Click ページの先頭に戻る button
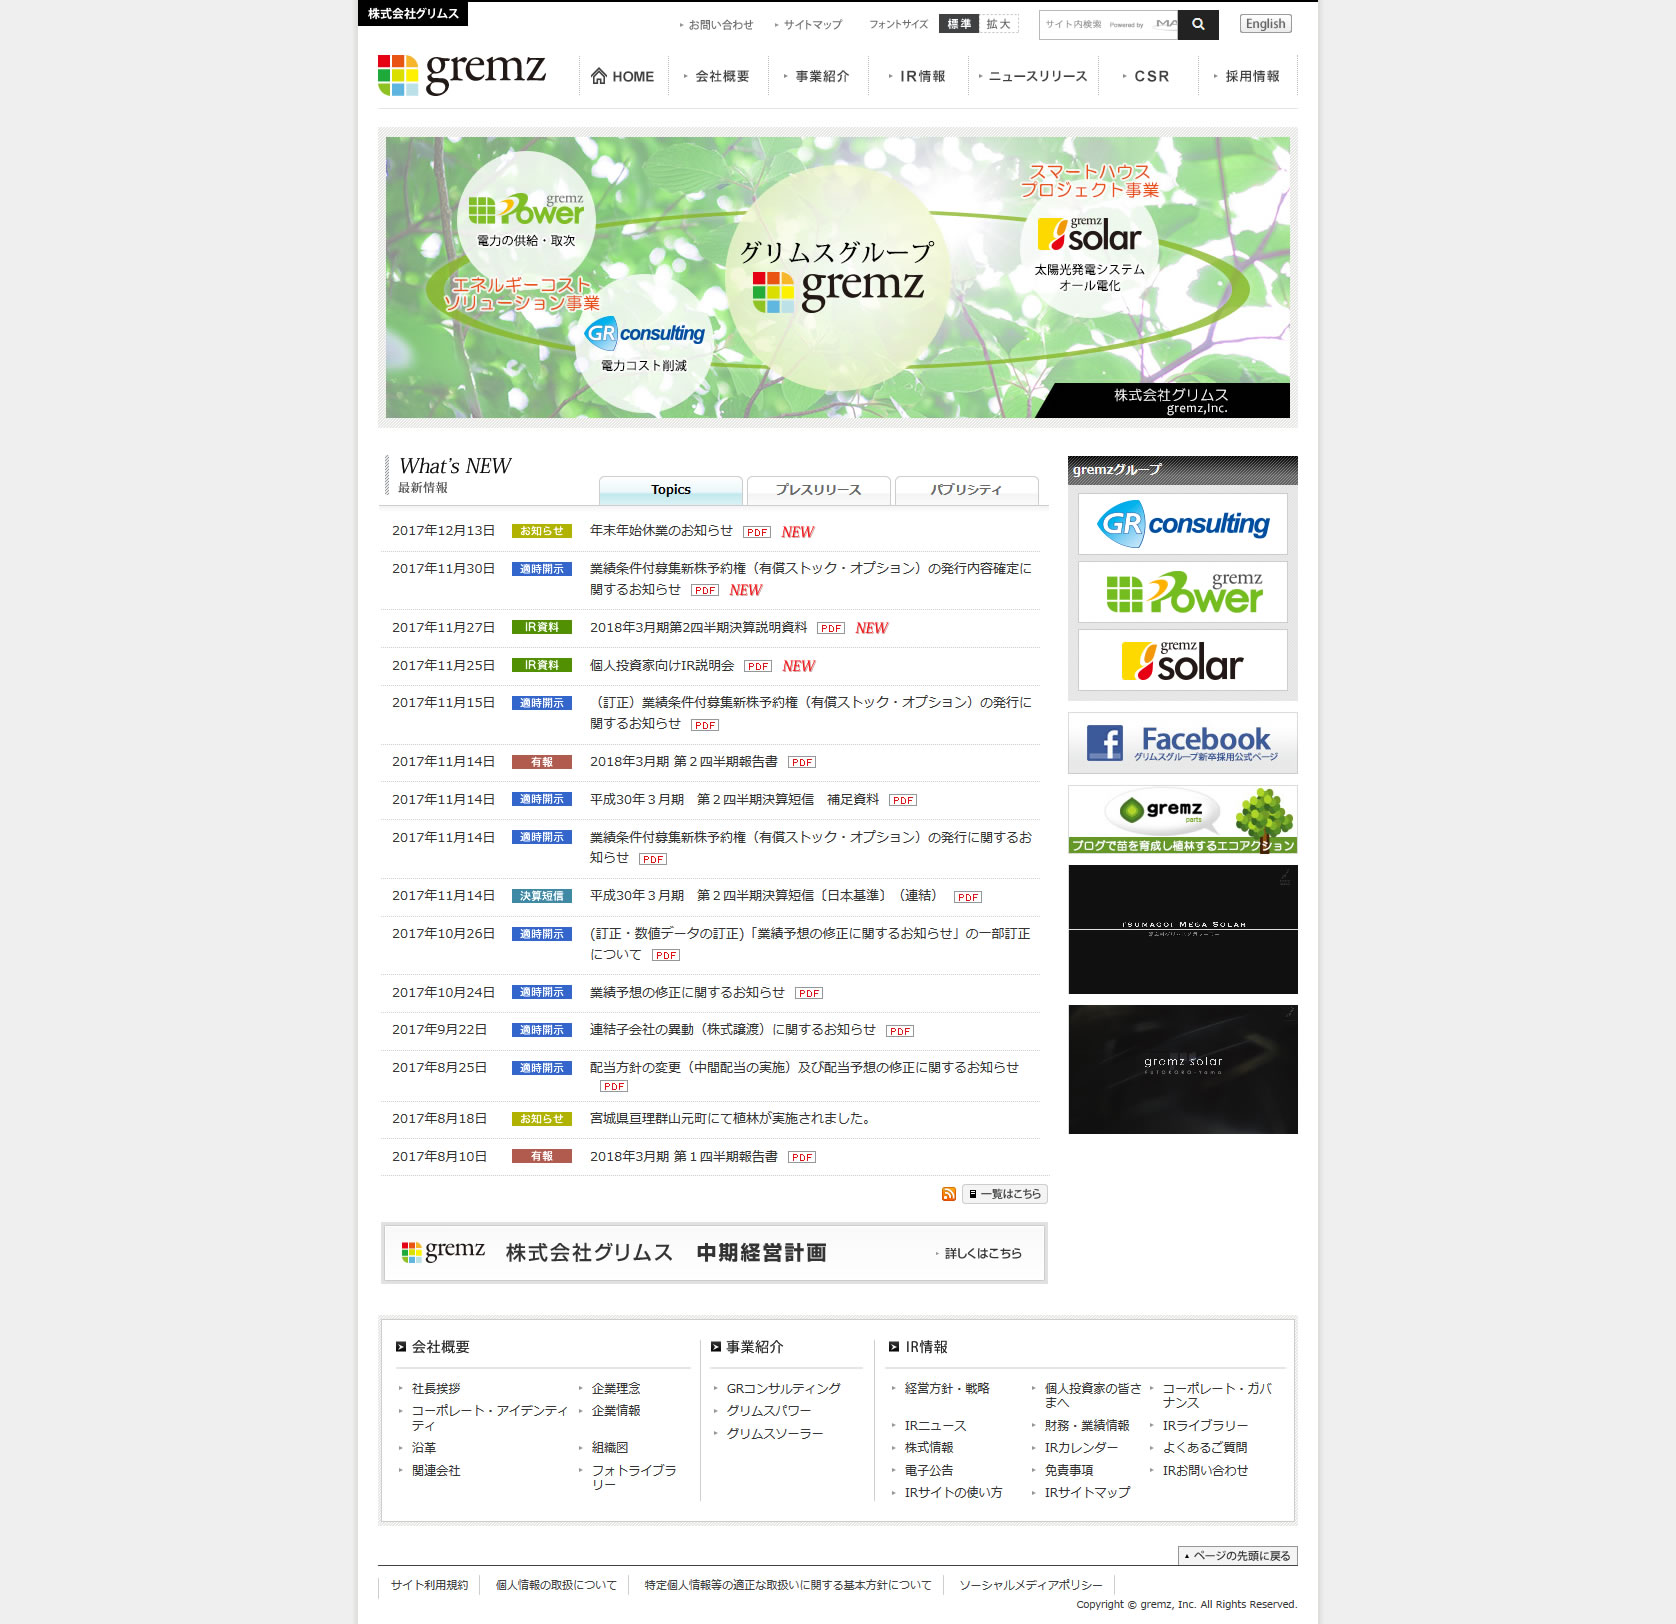This screenshot has height=1624, width=1676. point(1238,1556)
